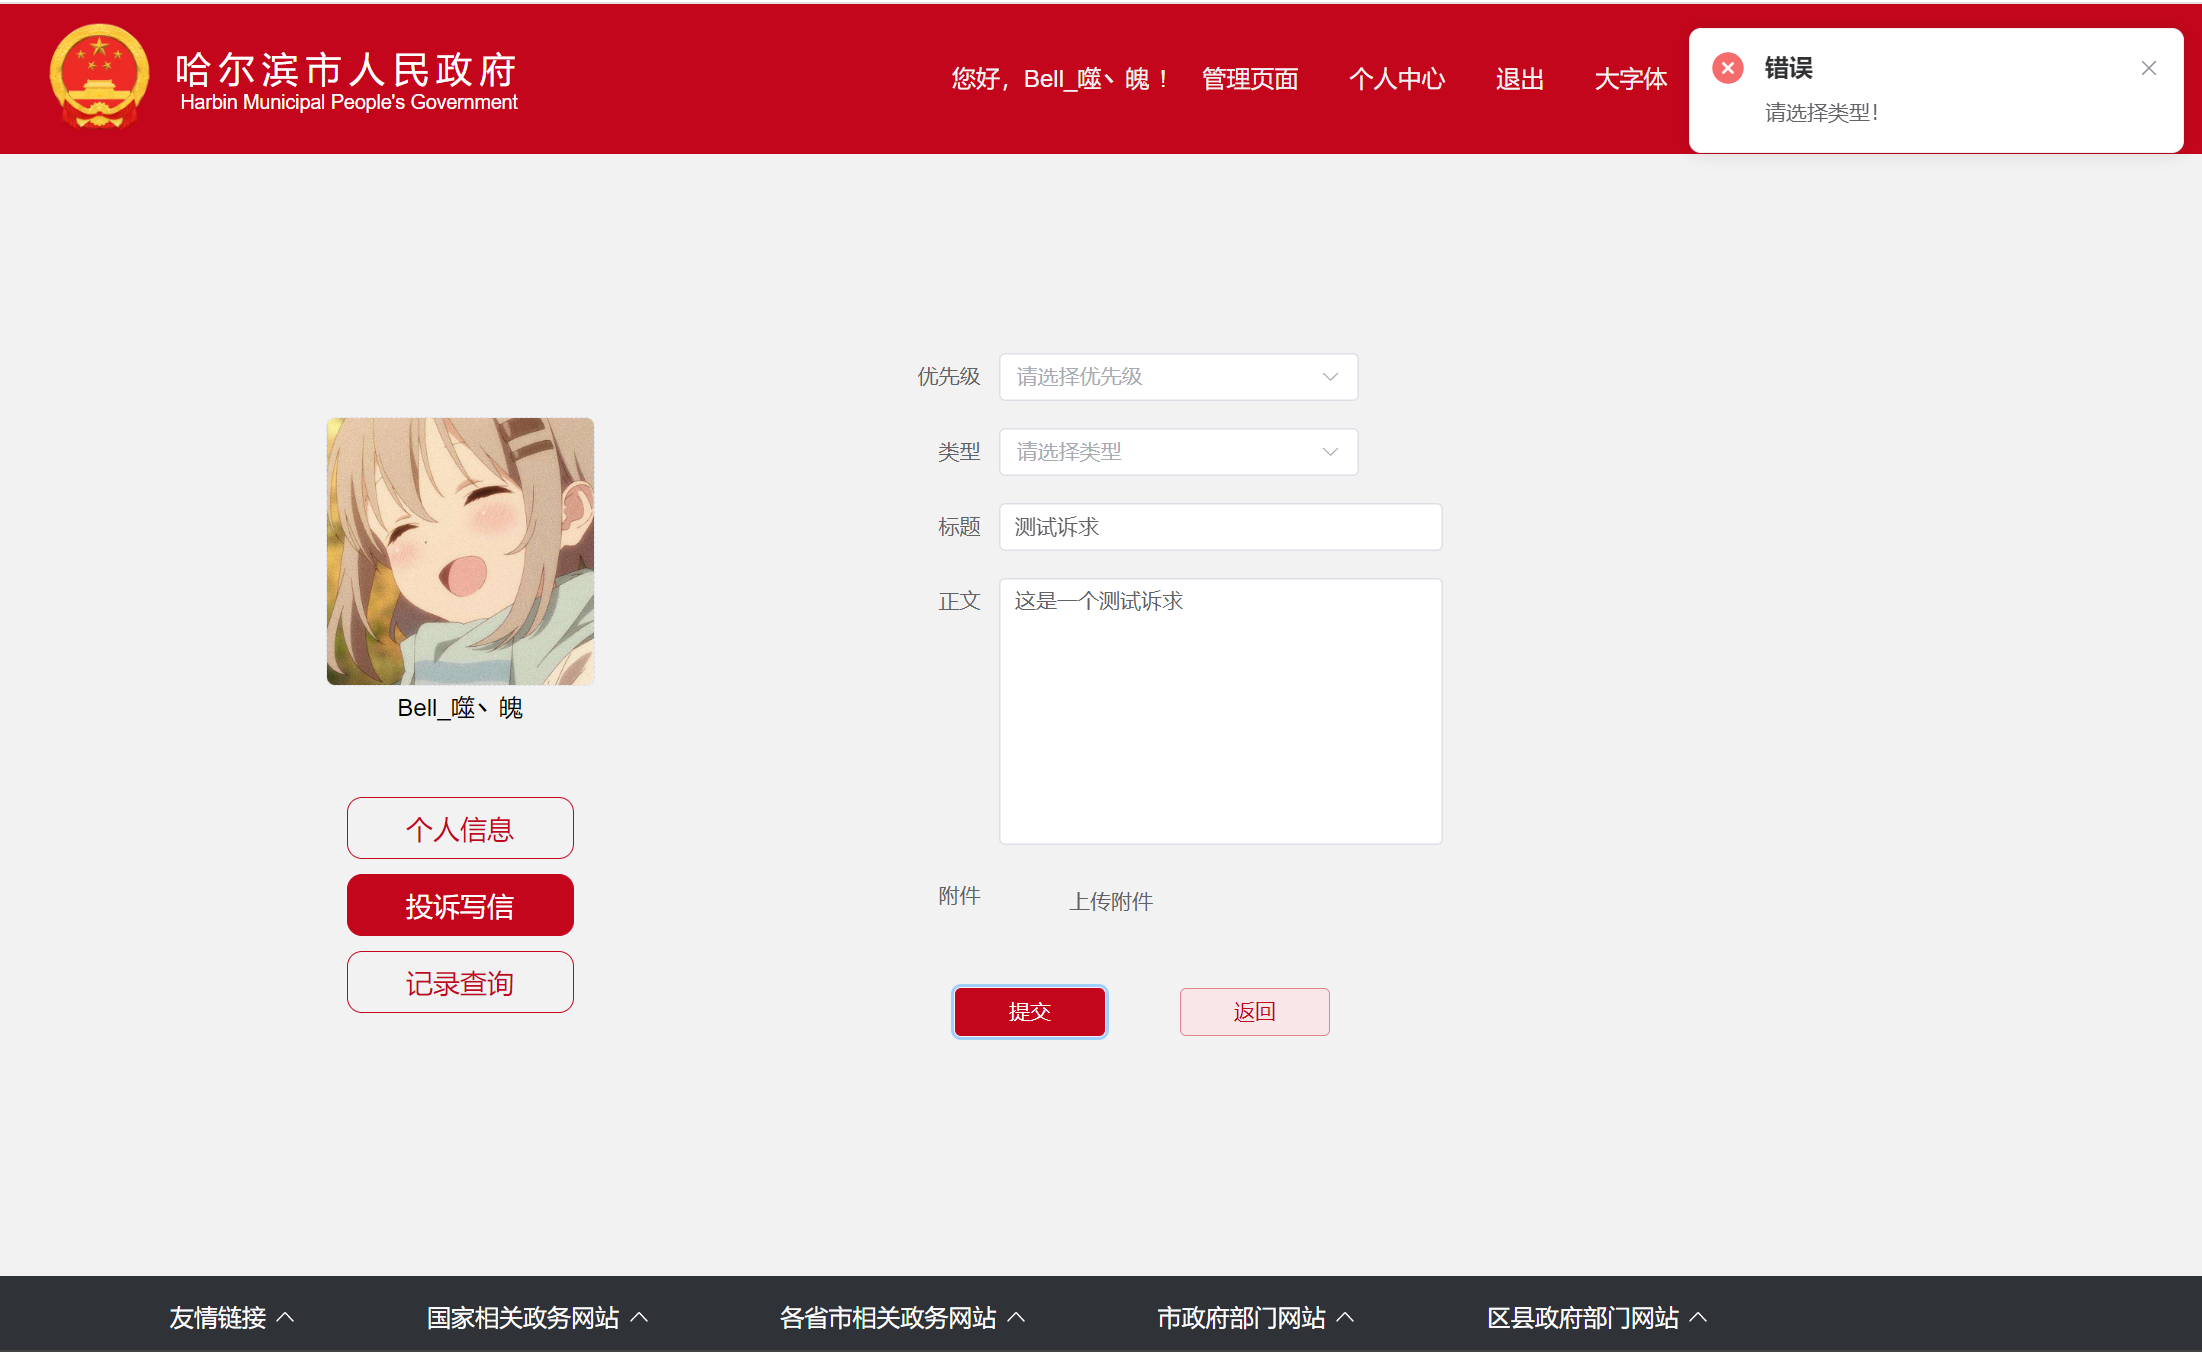Image resolution: width=2202 pixels, height=1352 pixels.
Task: Go to 个人中心 in top navigation
Action: click(x=1396, y=79)
